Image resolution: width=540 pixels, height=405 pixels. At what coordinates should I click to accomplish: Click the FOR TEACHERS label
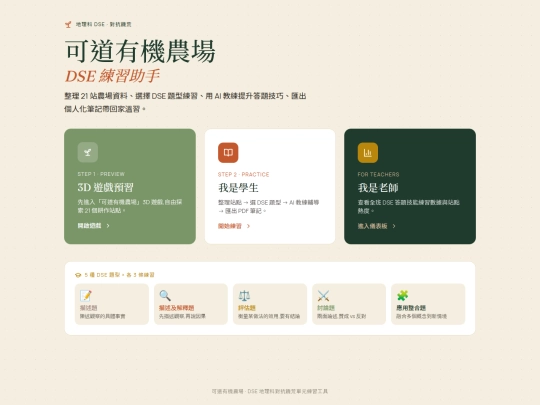coord(378,174)
